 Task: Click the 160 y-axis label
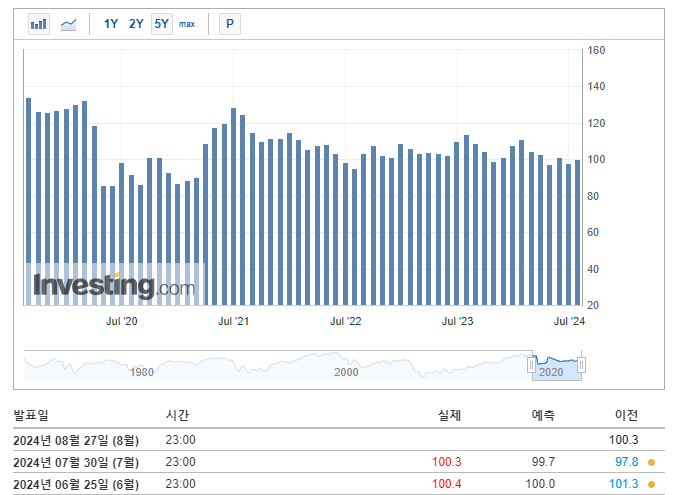tap(596, 50)
